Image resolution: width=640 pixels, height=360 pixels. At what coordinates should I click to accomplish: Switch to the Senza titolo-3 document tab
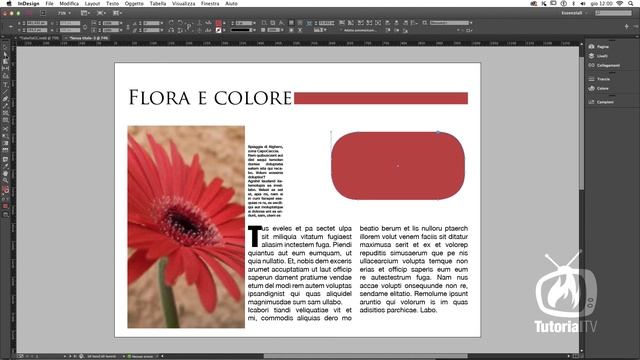[x=88, y=38]
